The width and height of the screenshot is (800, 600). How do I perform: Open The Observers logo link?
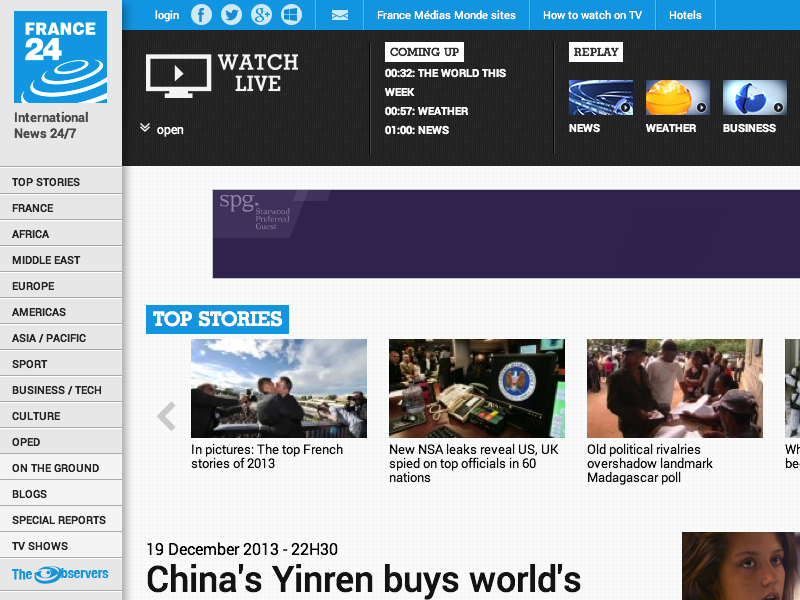(60, 574)
